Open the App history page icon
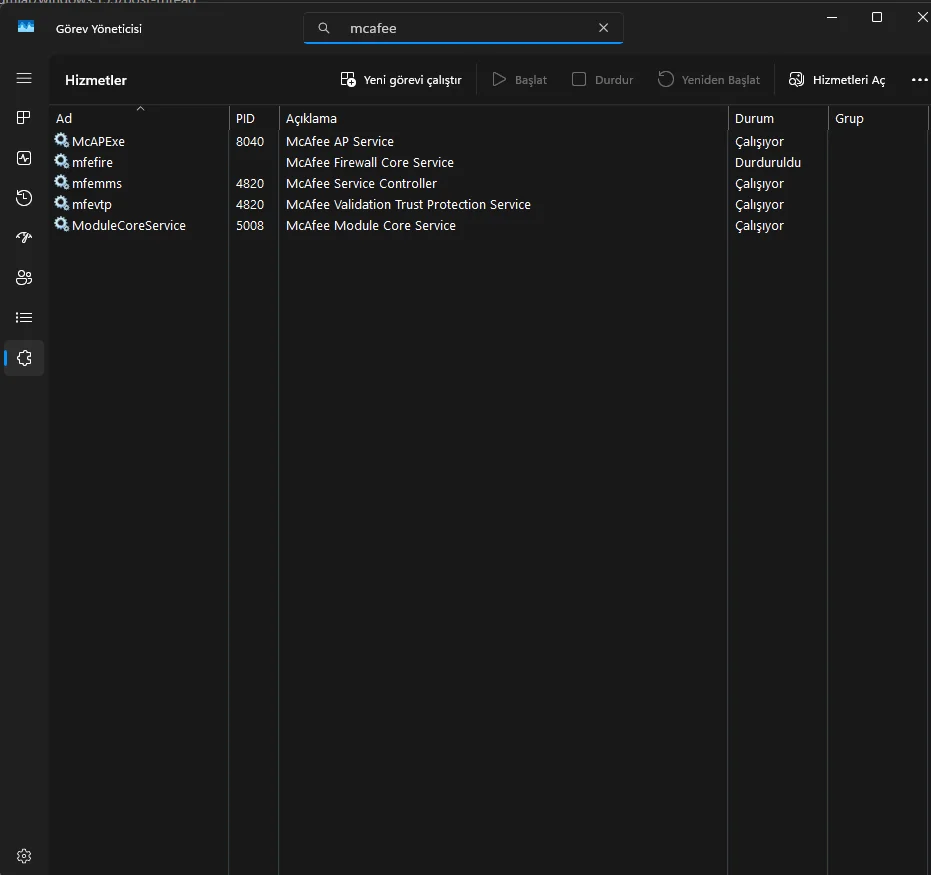 pyautogui.click(x=24, y=198)
